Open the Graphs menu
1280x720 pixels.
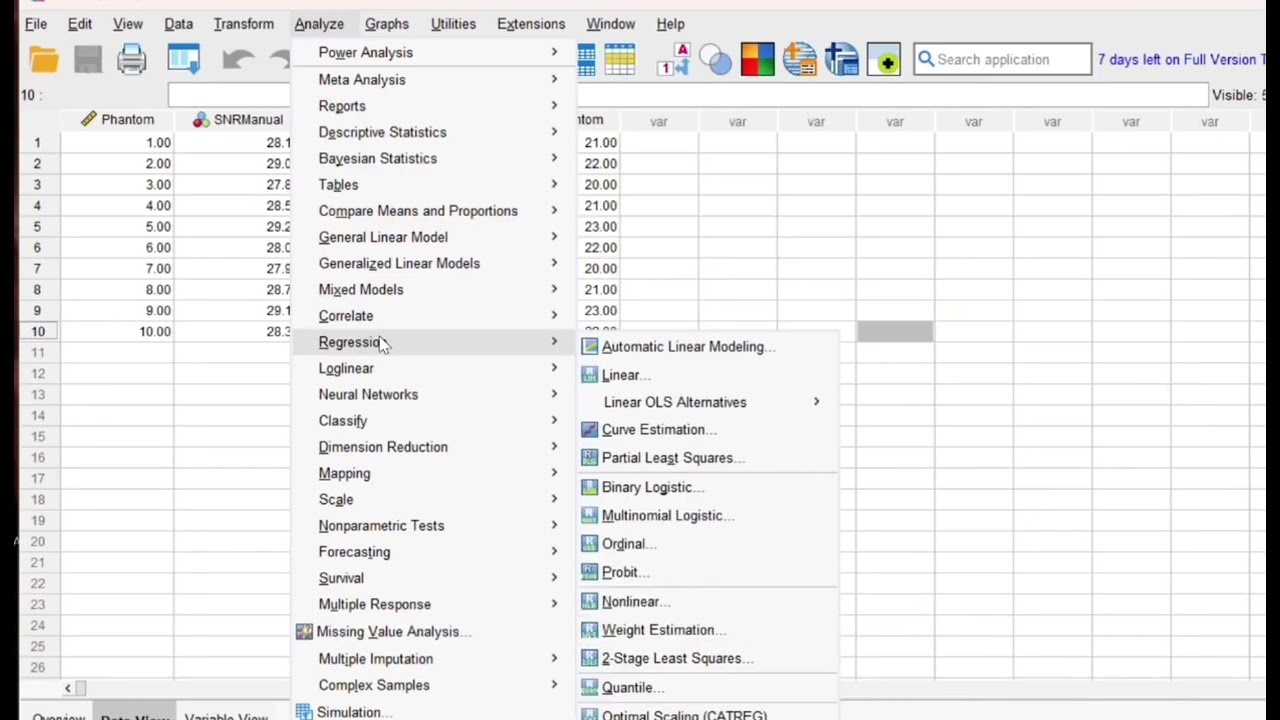[x=387, y=24]
